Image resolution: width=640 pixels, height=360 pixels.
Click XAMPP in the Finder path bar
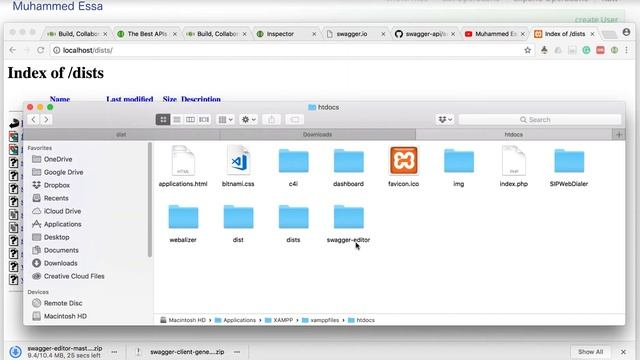[279, 320]
